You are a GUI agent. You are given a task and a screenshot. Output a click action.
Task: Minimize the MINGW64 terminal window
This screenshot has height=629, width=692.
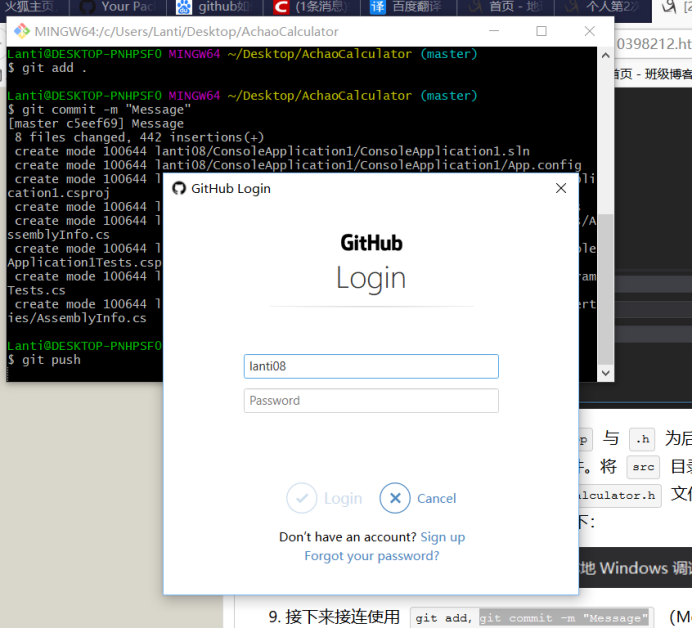[494, 31]
